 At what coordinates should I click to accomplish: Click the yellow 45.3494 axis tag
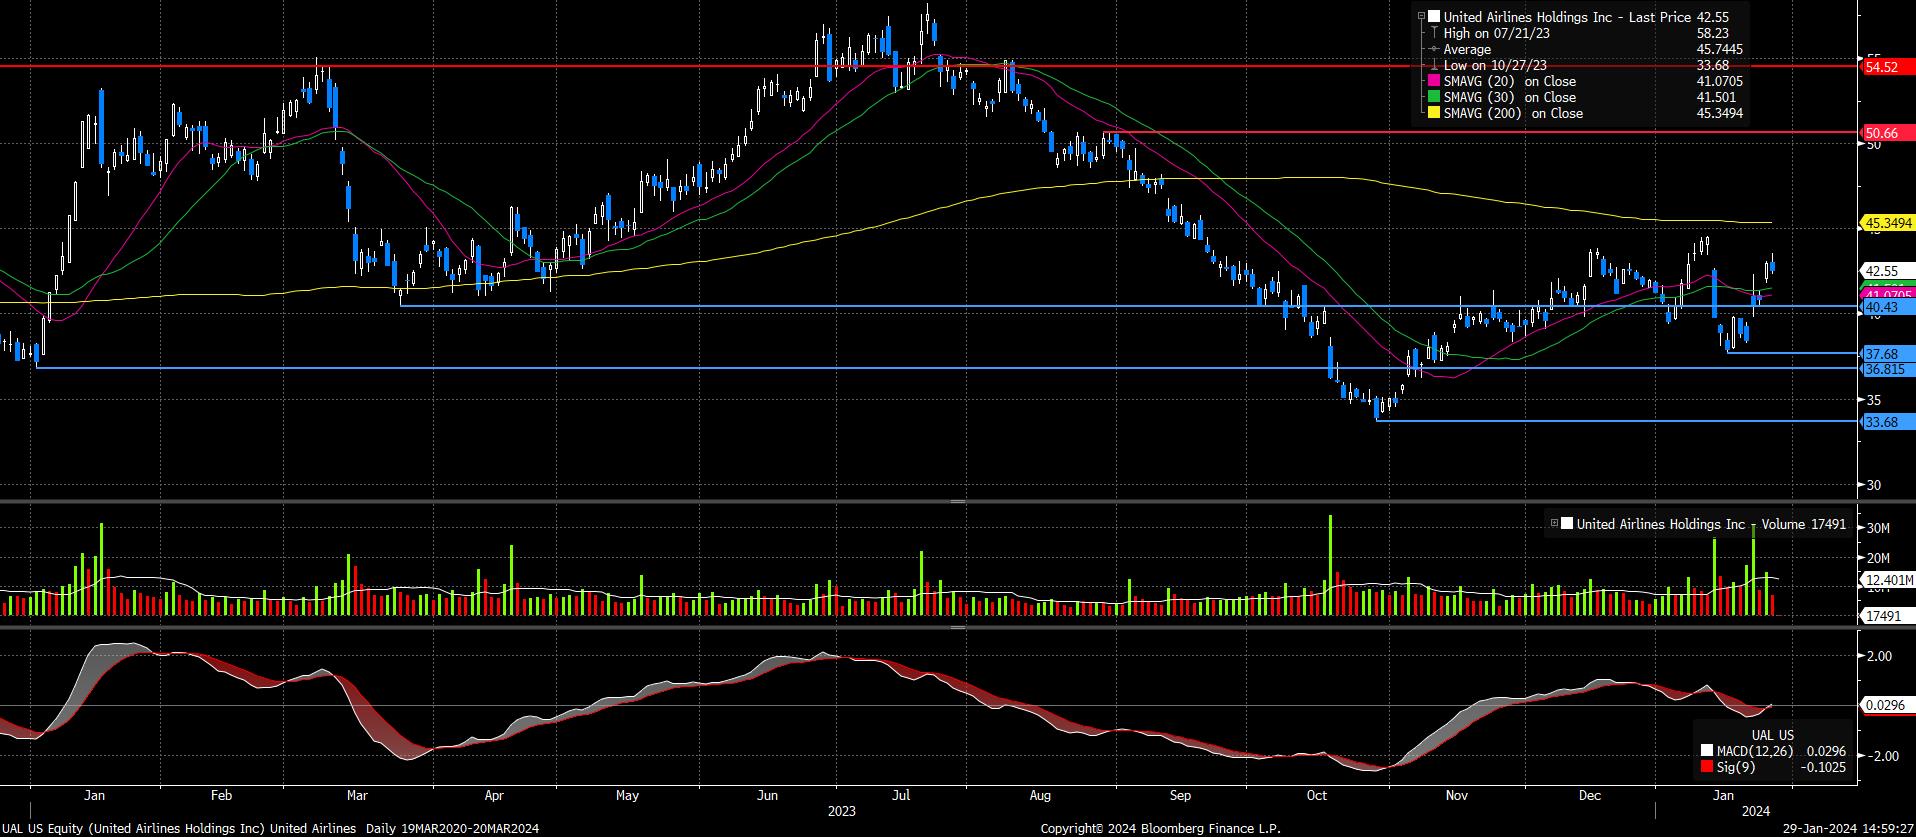(x=1886, y=222)
